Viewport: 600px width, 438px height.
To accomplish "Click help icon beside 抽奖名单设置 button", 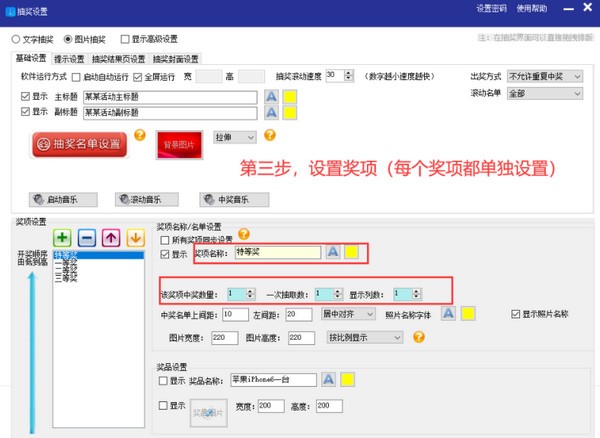I will coord(139,135).
